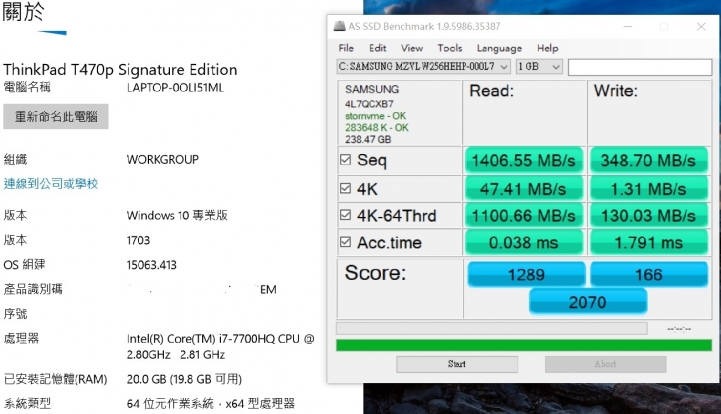Viewport: 721px width, 414px height.
Task: Open the View menu
Action: pyautogui.click(x=412, y=48)
